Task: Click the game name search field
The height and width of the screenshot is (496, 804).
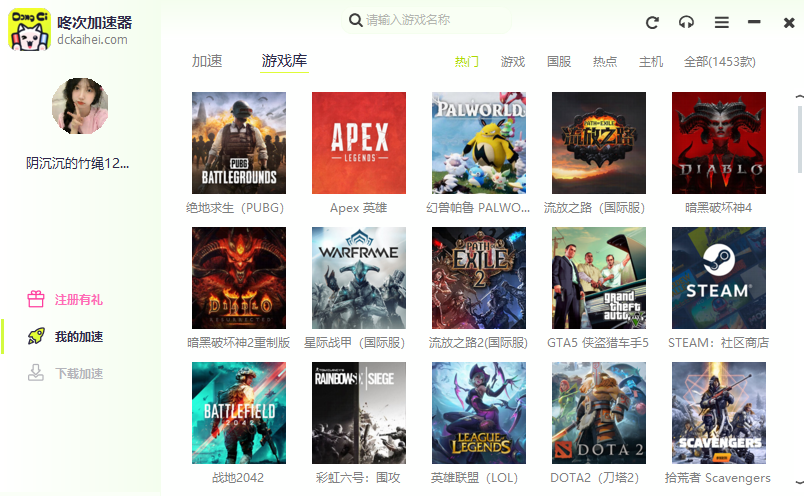Action: [x=450, y=20]
